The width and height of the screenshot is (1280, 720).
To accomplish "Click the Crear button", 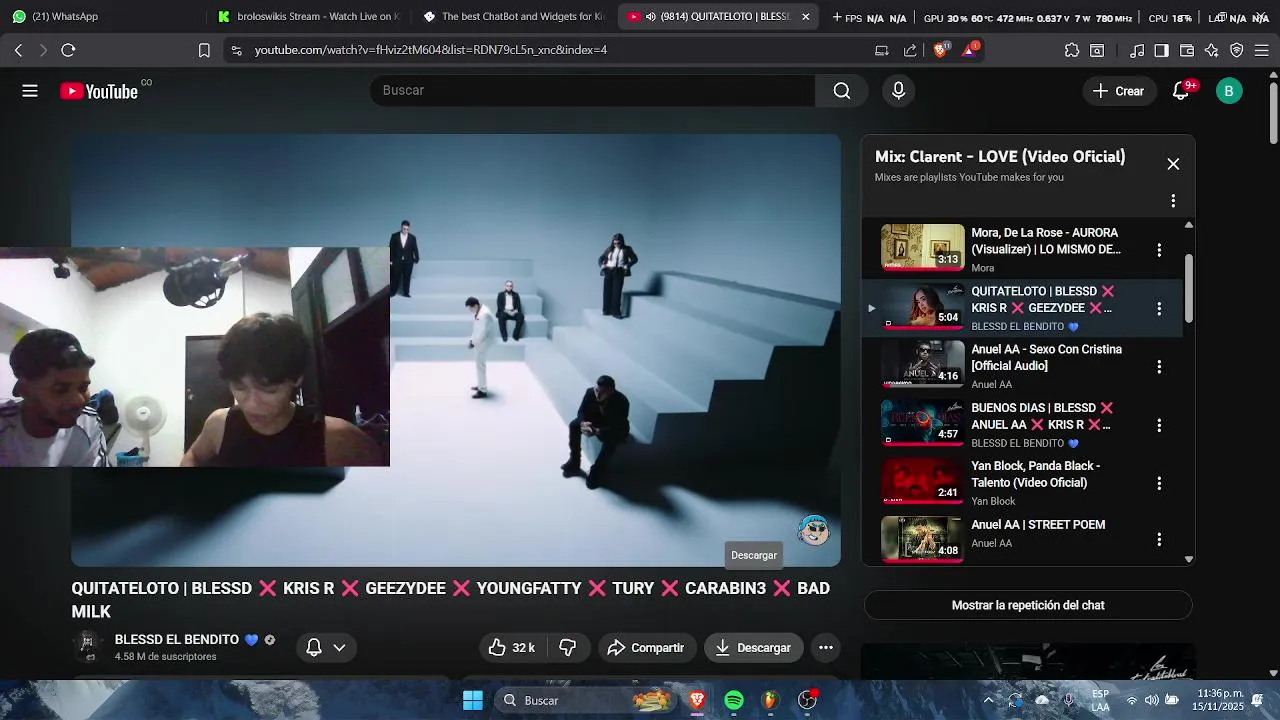I will tap(1119, 91).
